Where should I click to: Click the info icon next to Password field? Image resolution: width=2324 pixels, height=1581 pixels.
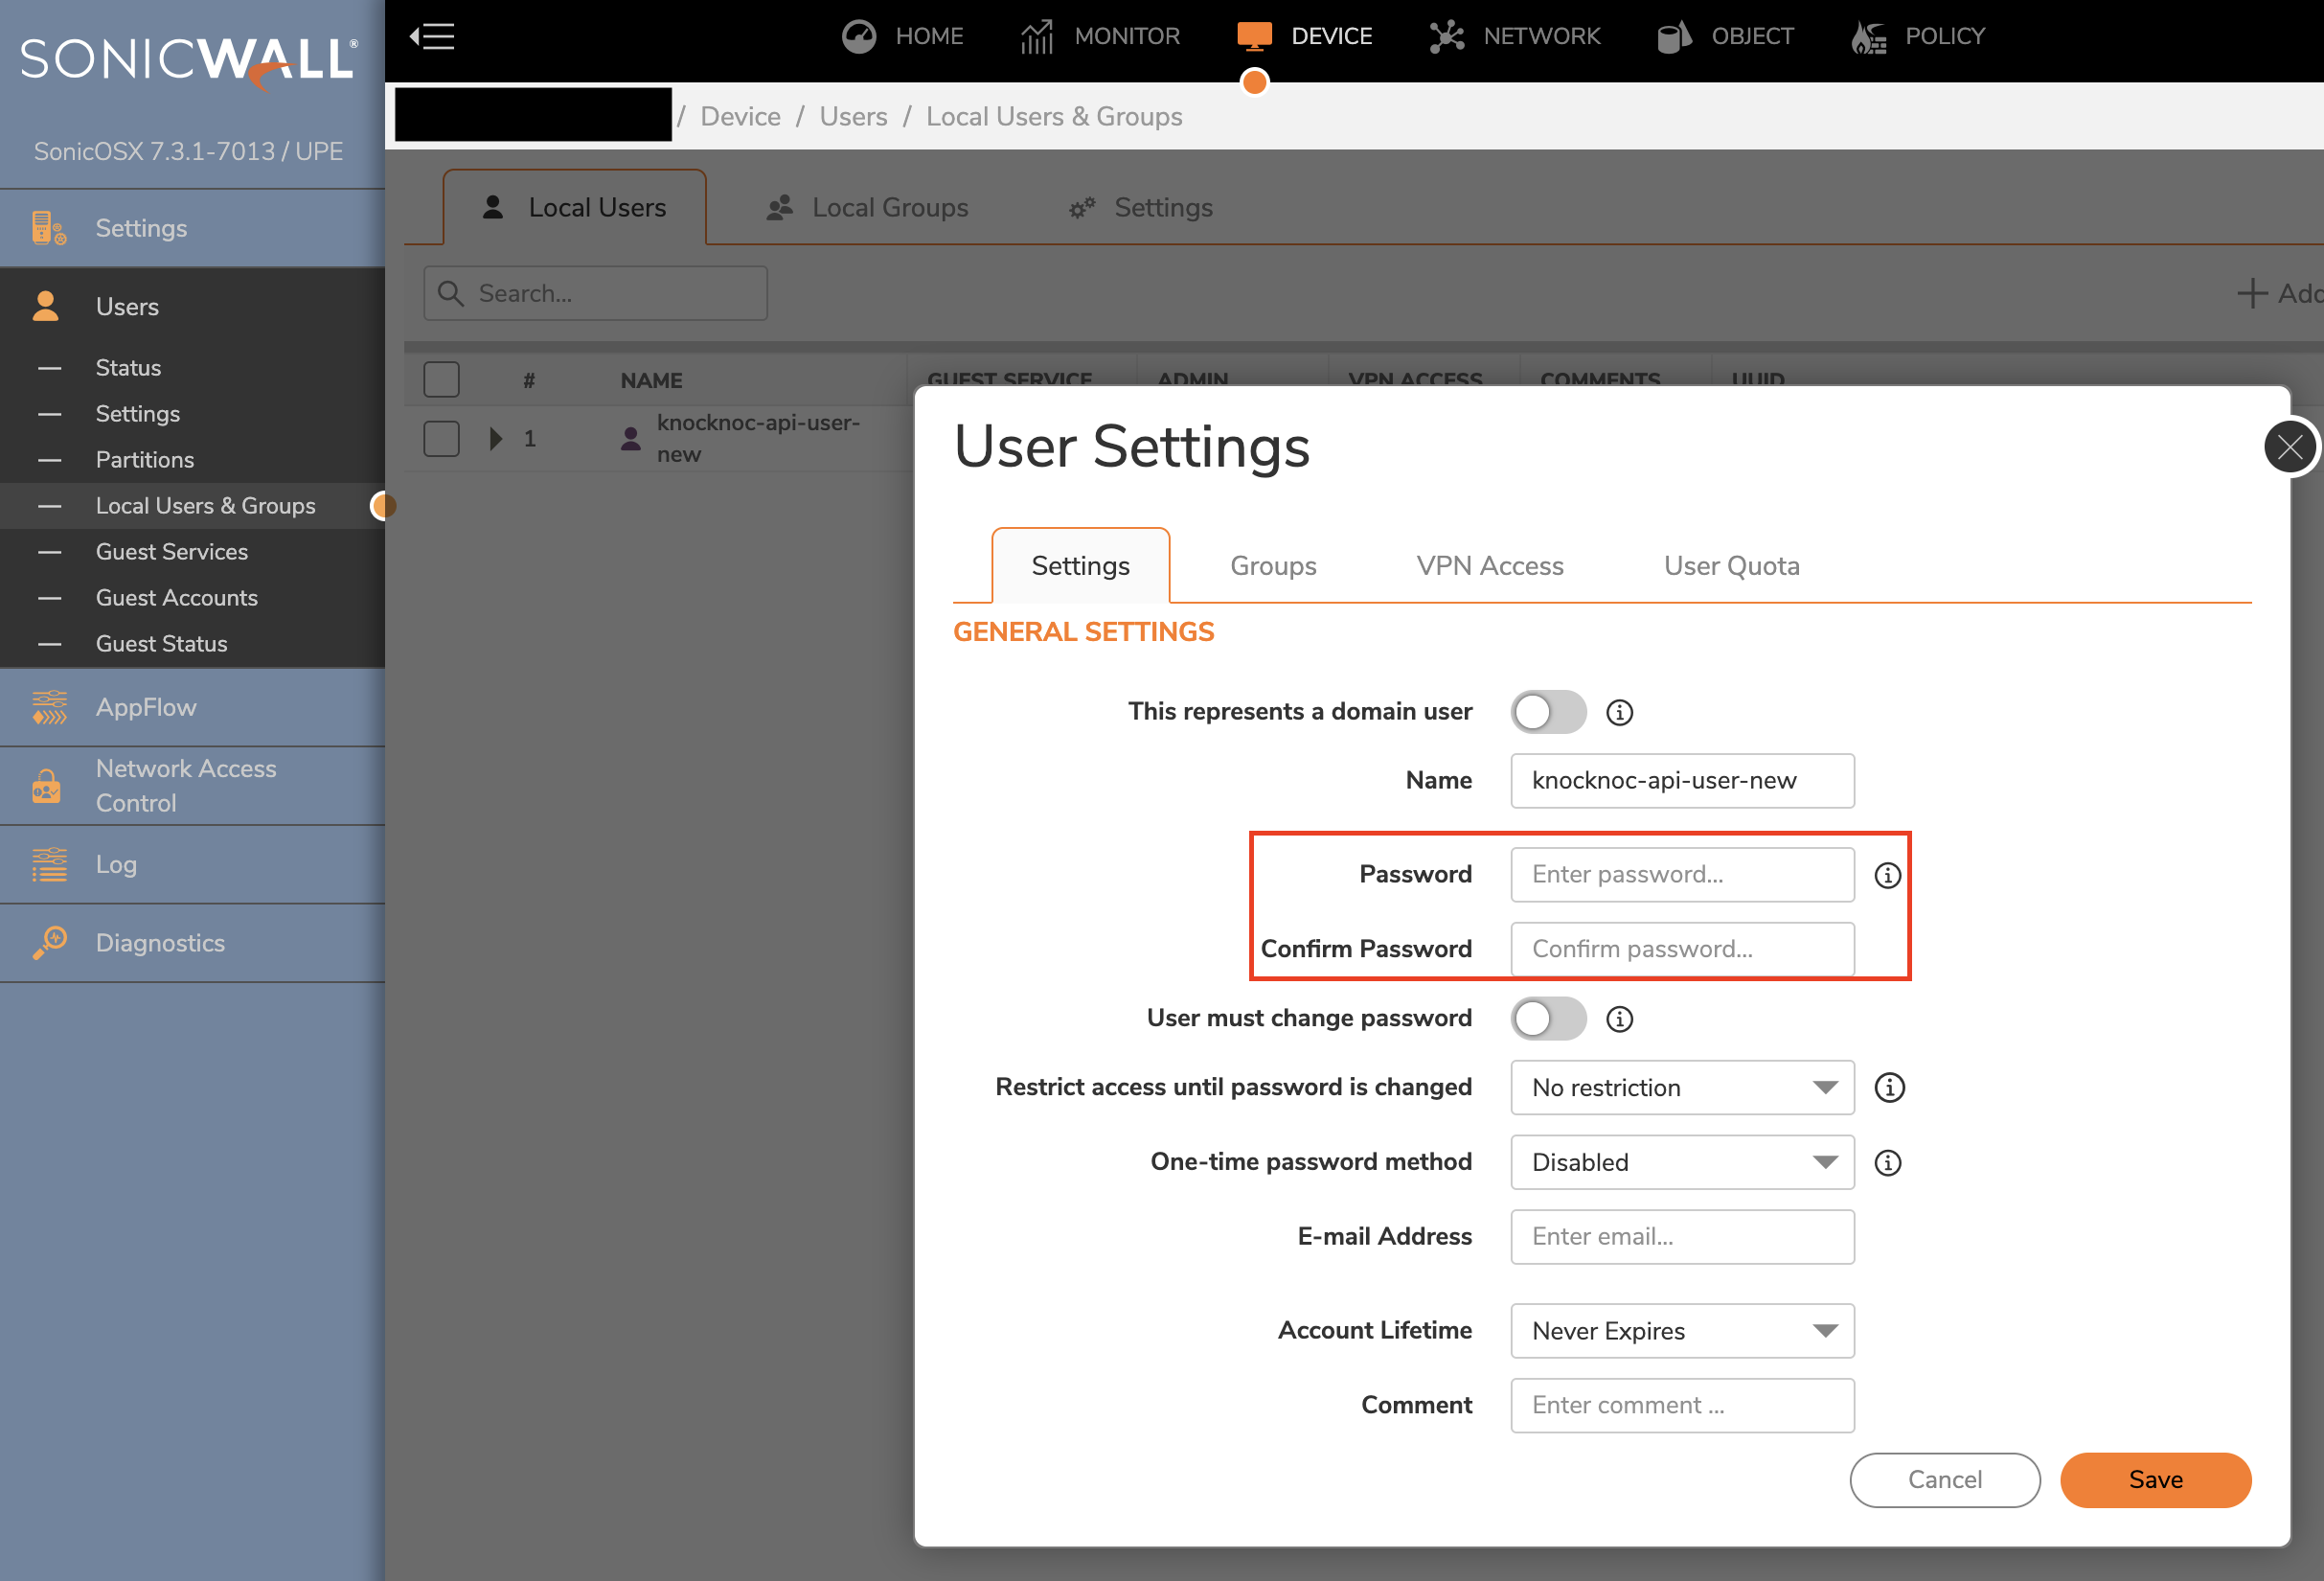click(x=1888, y=874)
